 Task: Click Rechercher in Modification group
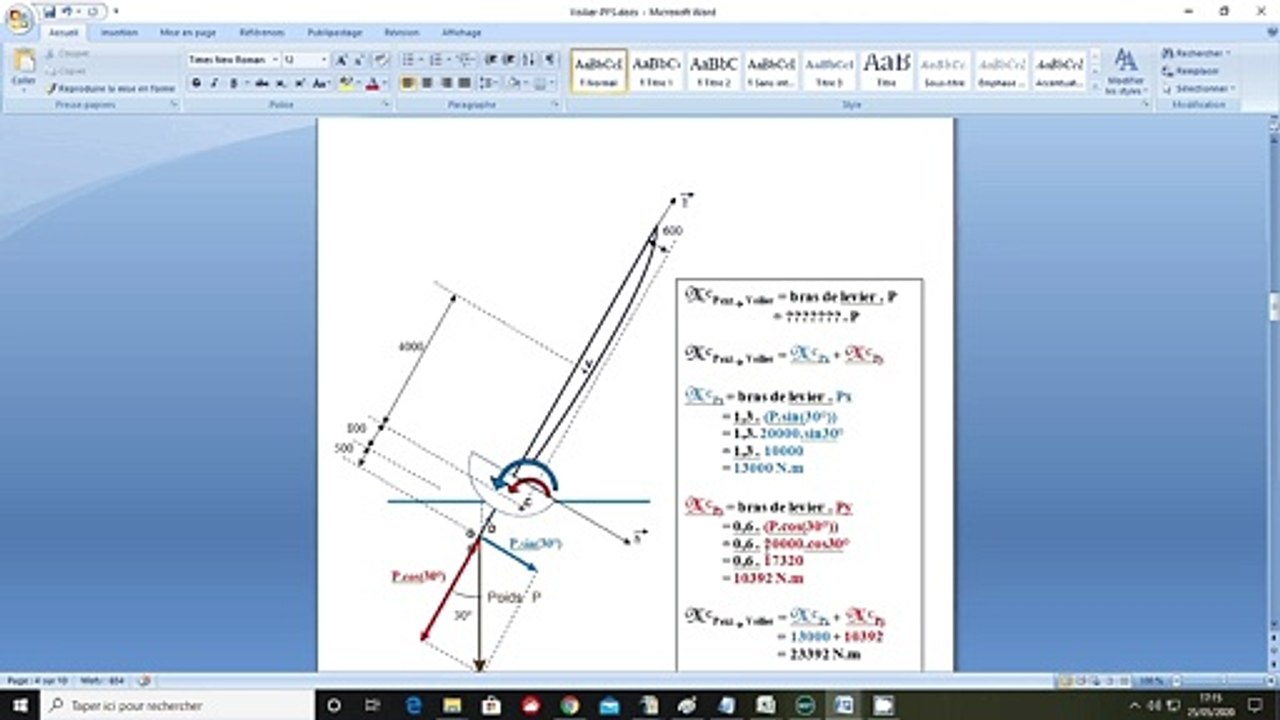click(1196, 53)
